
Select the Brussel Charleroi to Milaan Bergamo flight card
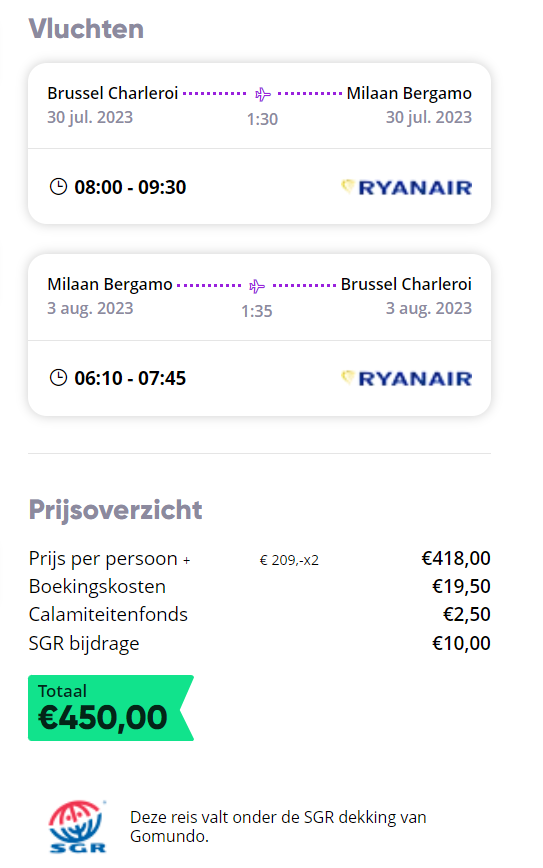tap(260, 143)
